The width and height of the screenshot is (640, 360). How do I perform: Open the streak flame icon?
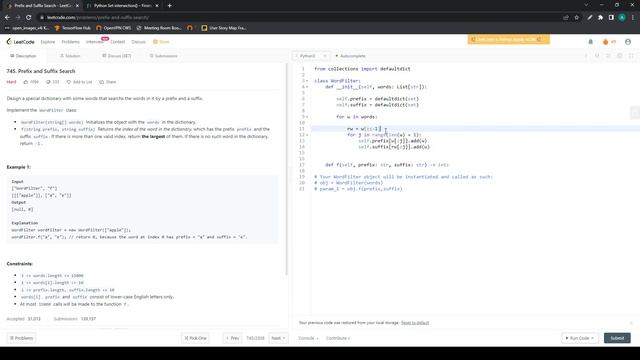[x=605, y=42]
